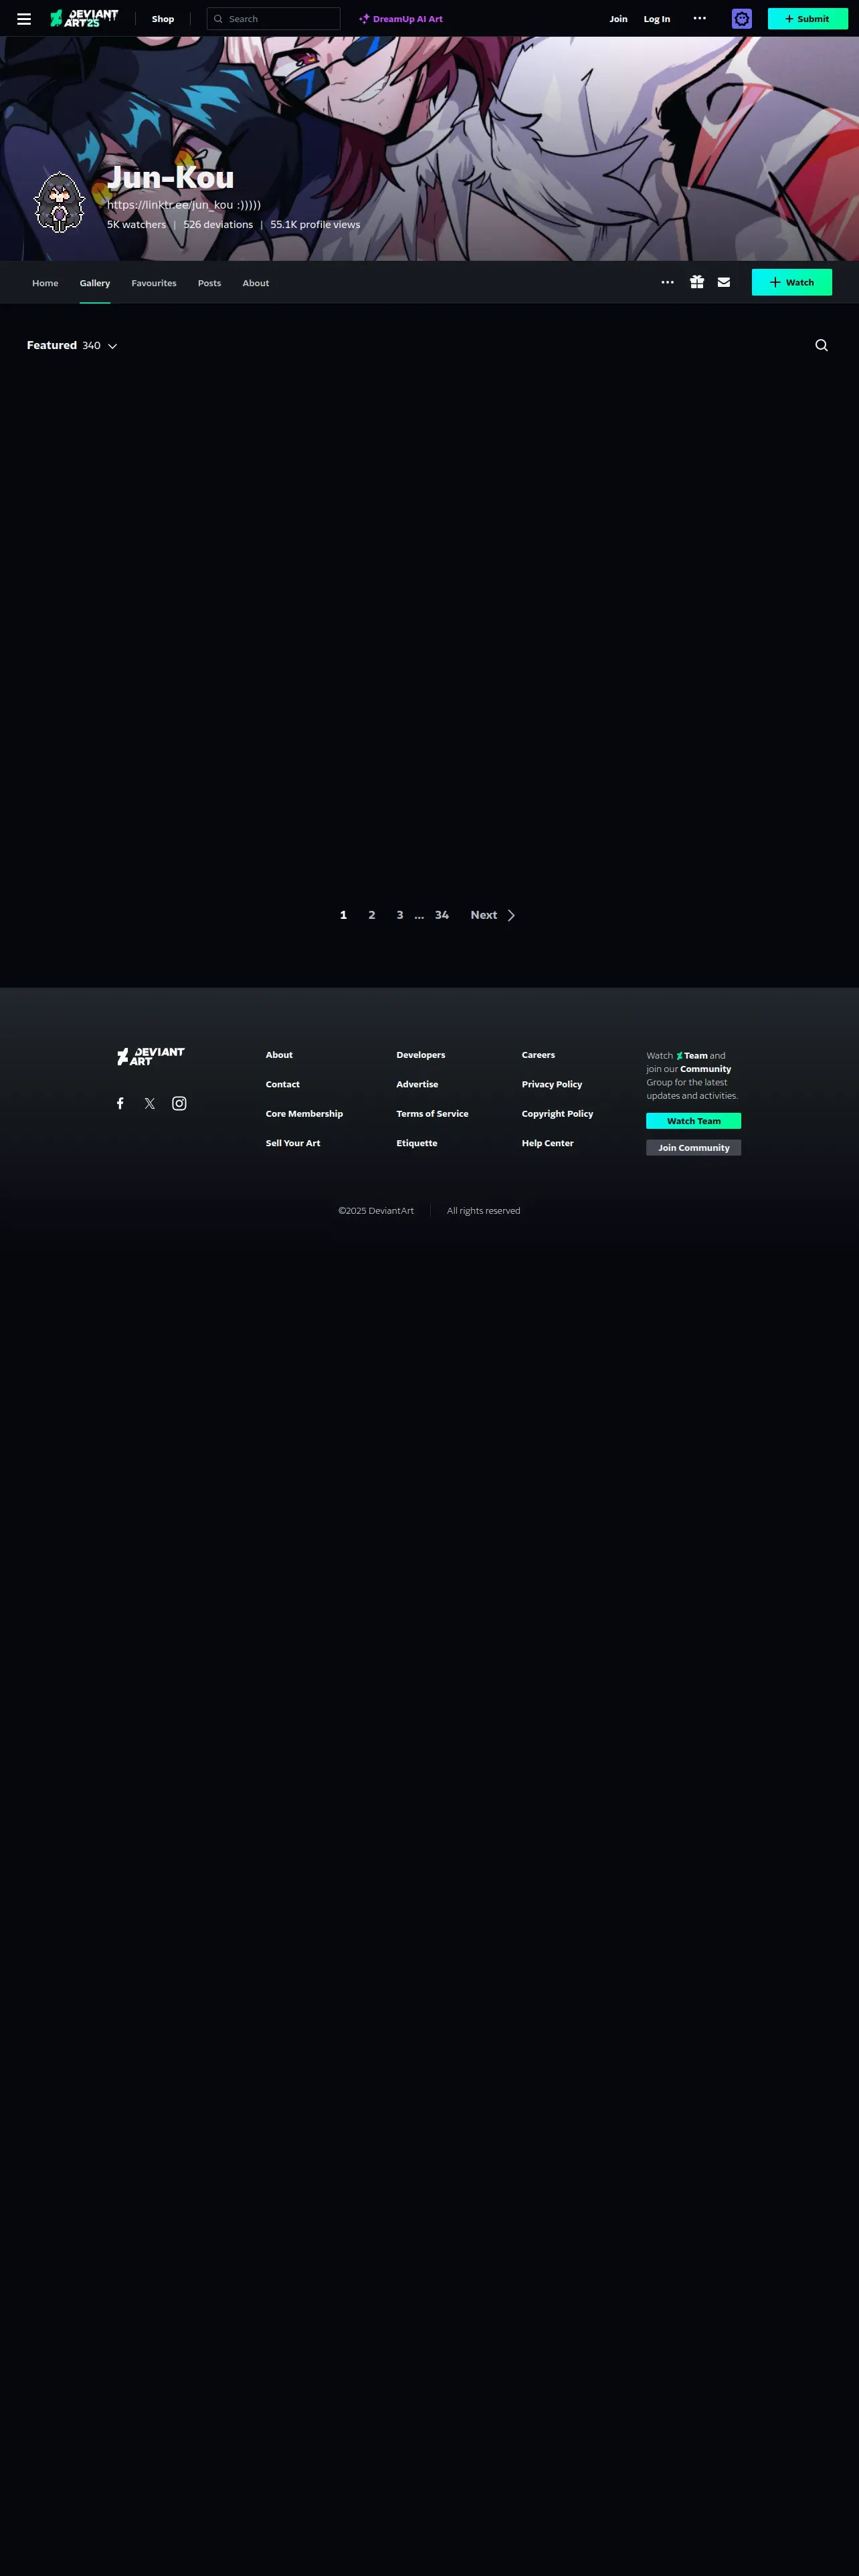Image resolution: width=859 pixels, height=2576 pixels.
Task: Click Log In in the header
Action: [657, 19]
